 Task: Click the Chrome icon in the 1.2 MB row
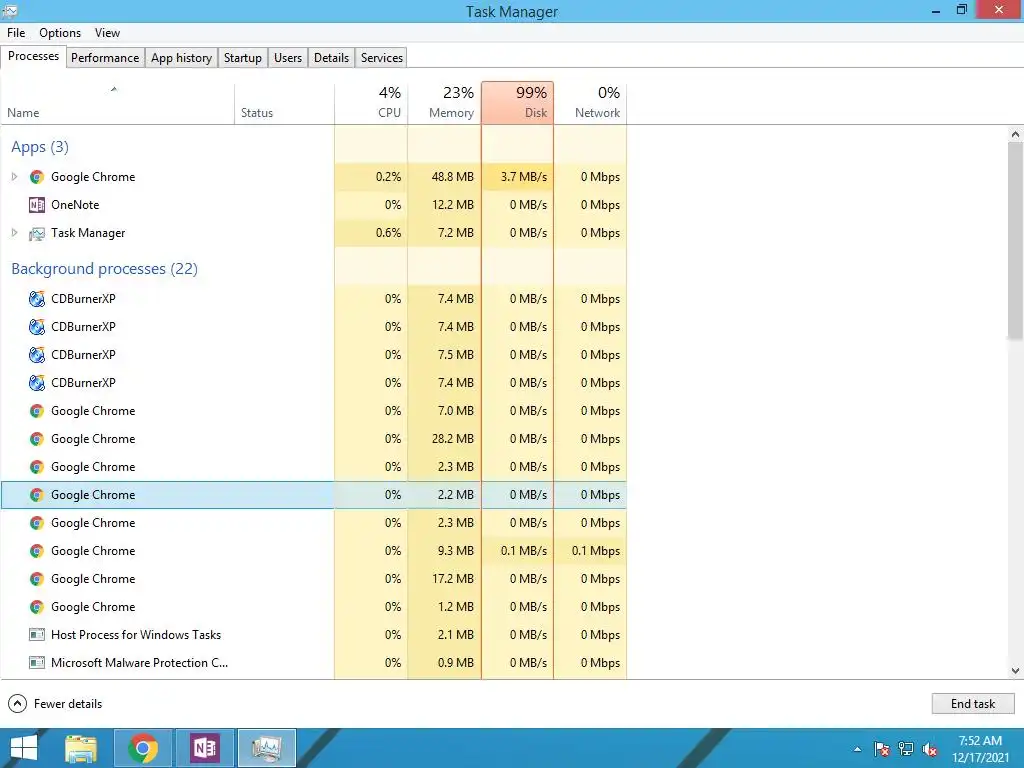[x=37, y=607]
